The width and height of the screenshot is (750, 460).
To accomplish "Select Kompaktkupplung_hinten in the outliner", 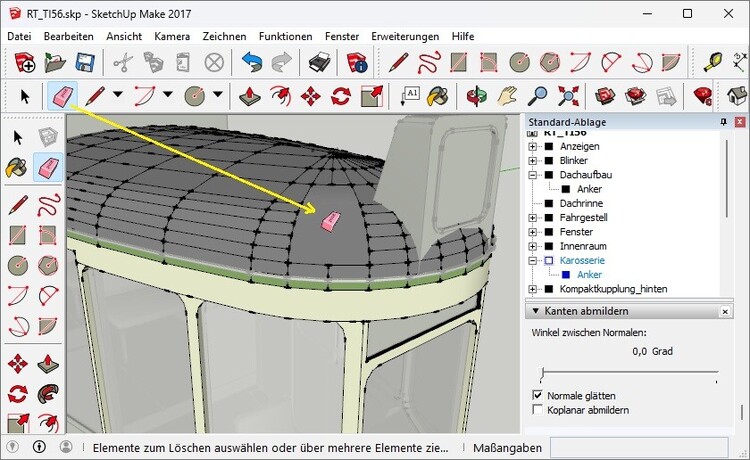I will point(613,289).
